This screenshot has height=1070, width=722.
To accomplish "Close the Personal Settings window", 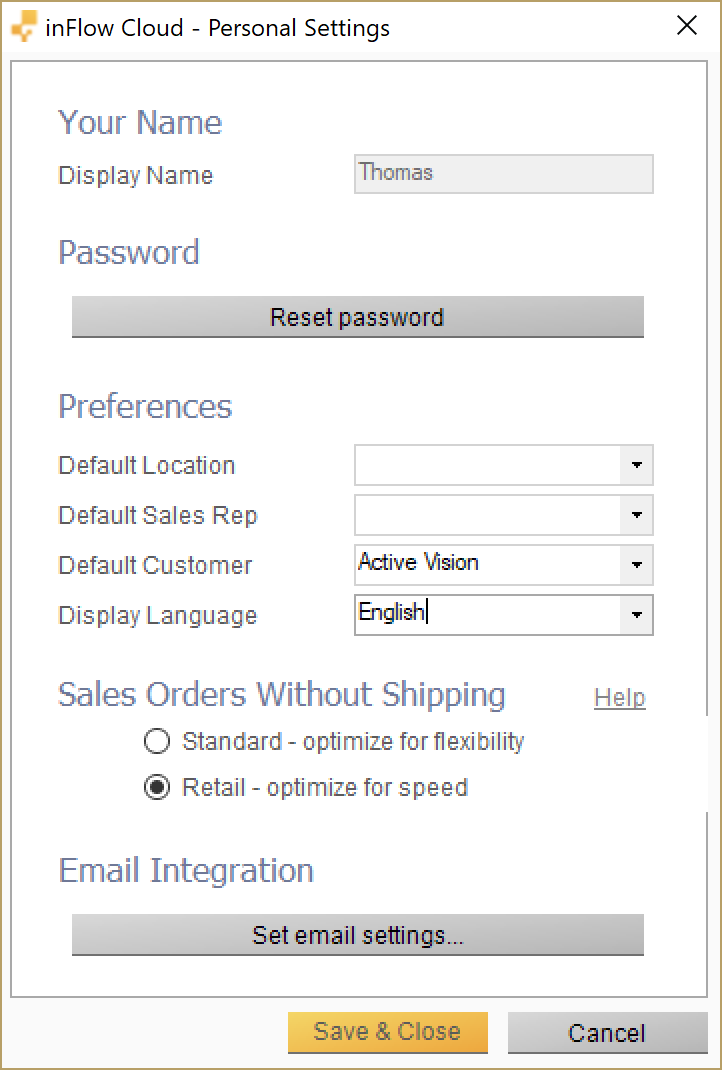I will click(x=687, y=26).
